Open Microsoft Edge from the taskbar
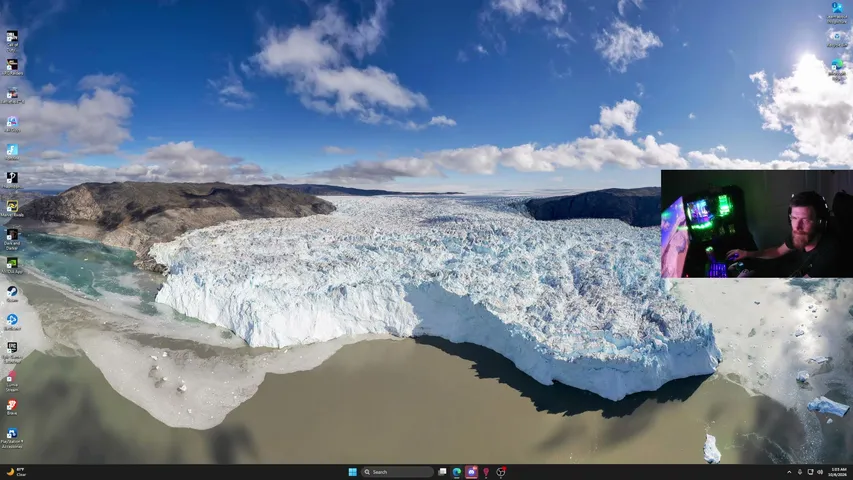853x480 pixels. click(457, 472)
